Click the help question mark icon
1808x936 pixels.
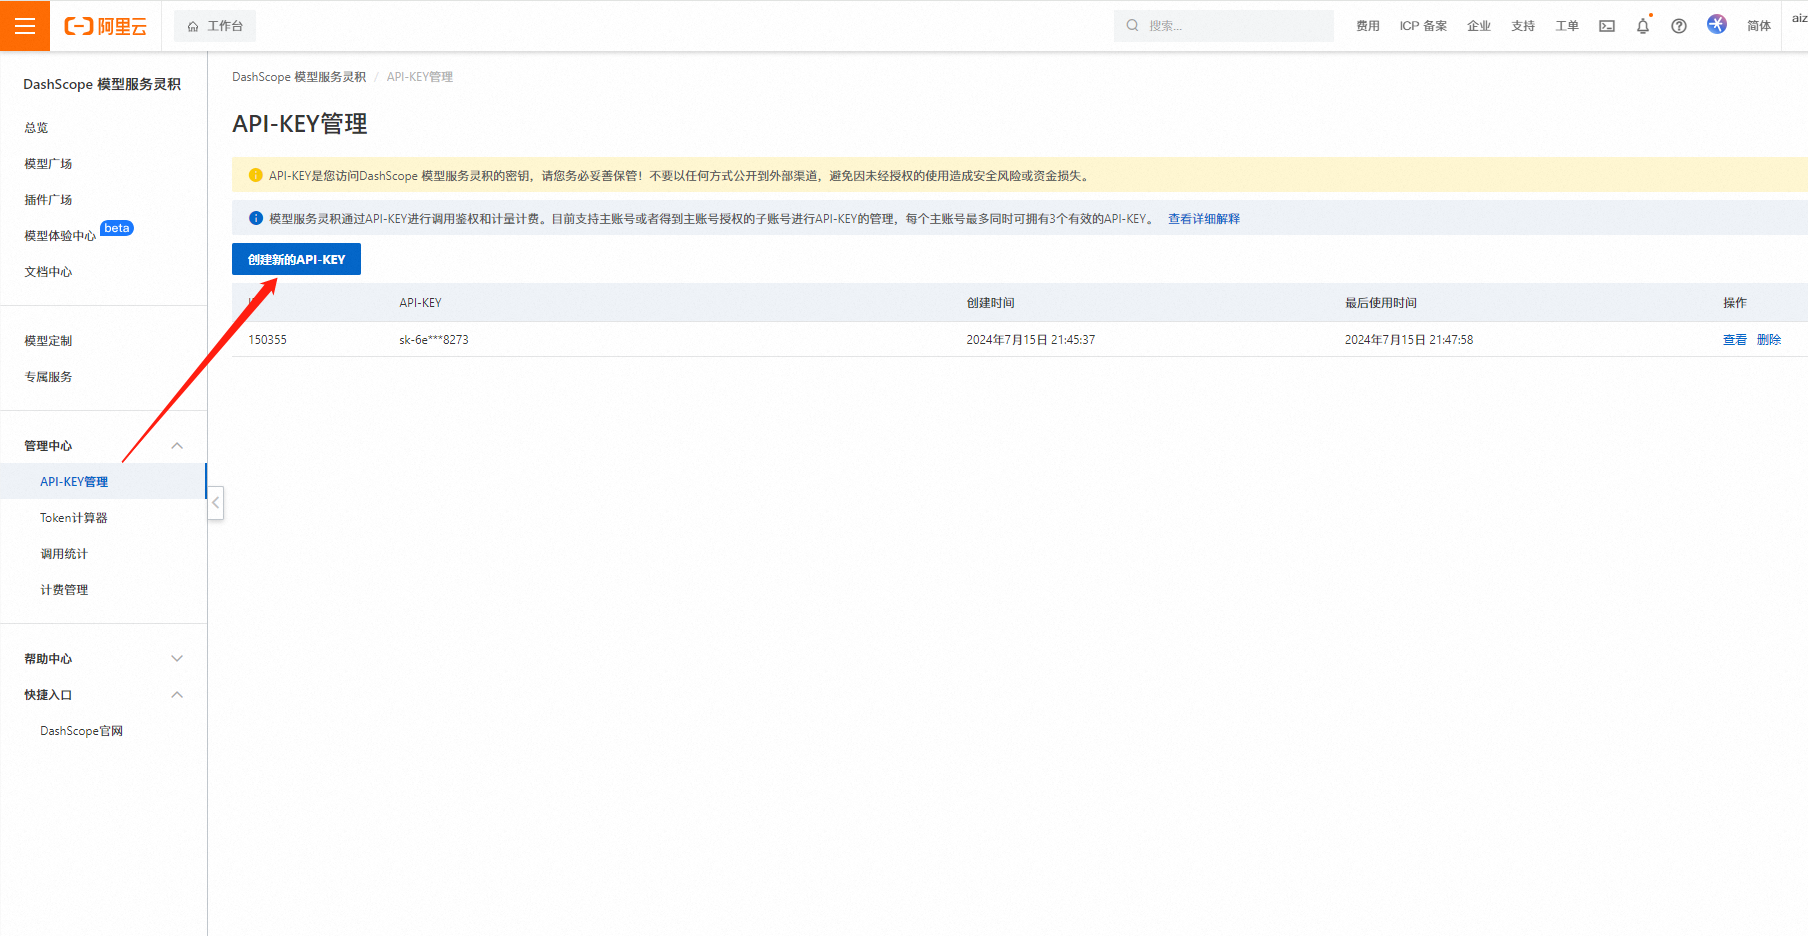pyautogui.click(x=1679, y=26)
